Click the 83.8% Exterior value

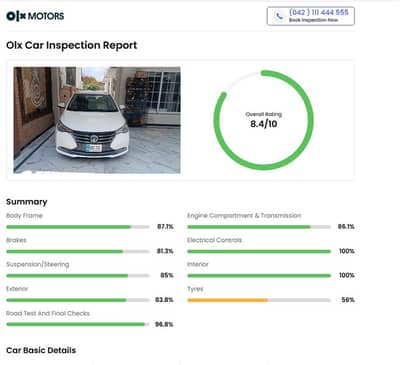coord(164,300)
